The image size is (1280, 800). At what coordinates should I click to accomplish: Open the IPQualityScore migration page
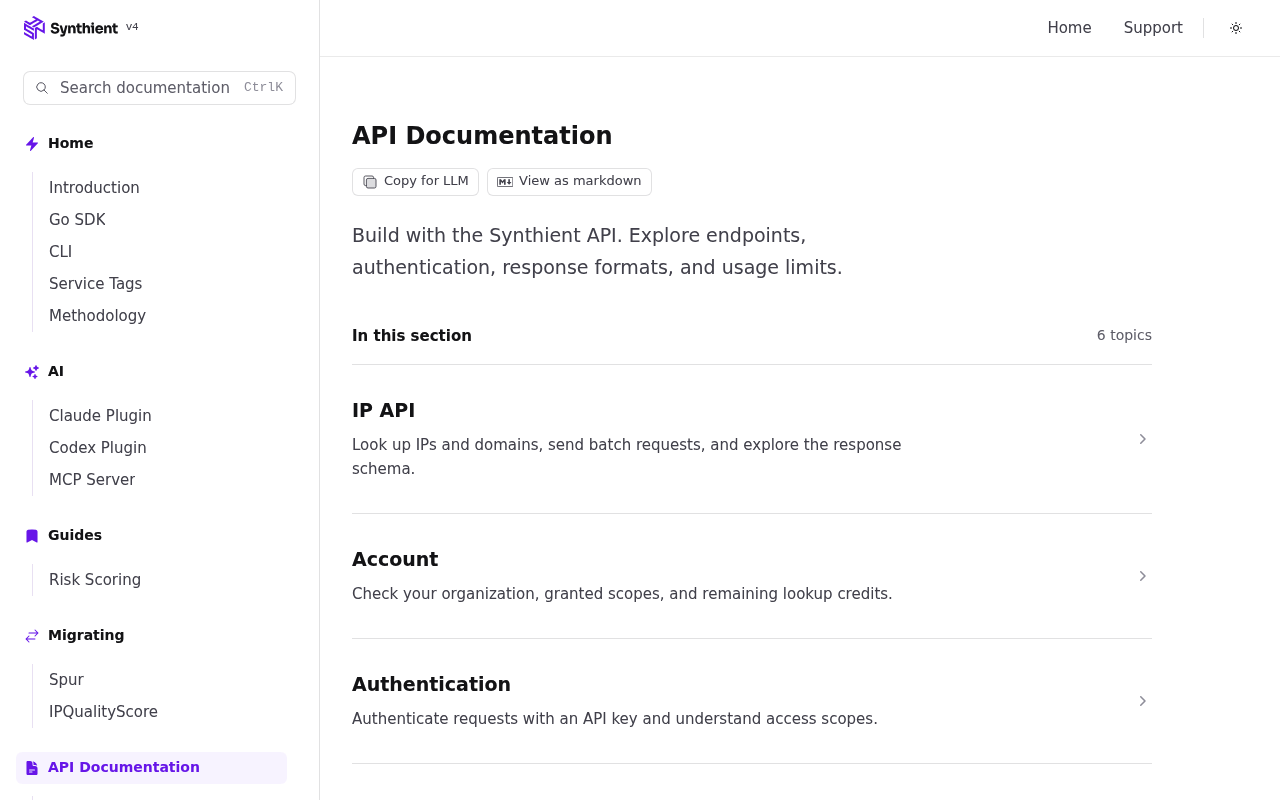coord(103,712)
